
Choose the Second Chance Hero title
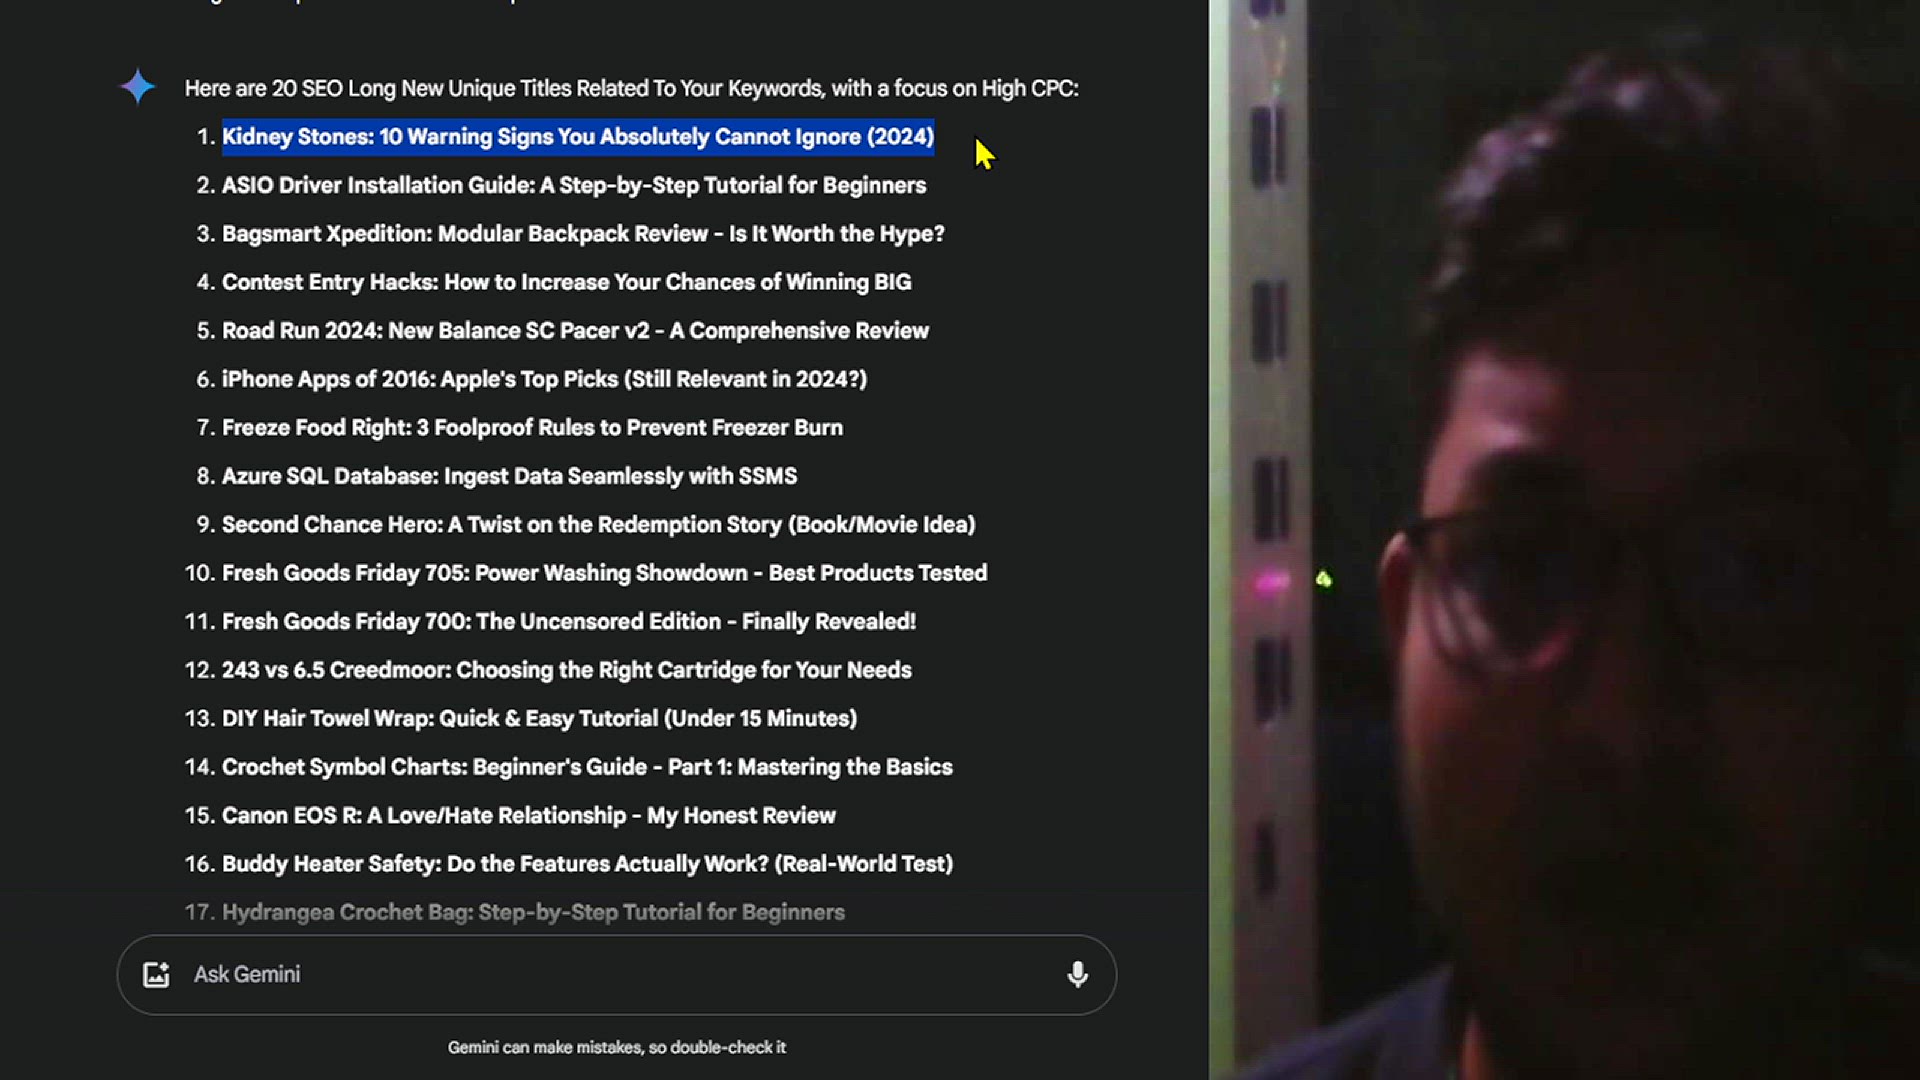click(x=598, y=525)
